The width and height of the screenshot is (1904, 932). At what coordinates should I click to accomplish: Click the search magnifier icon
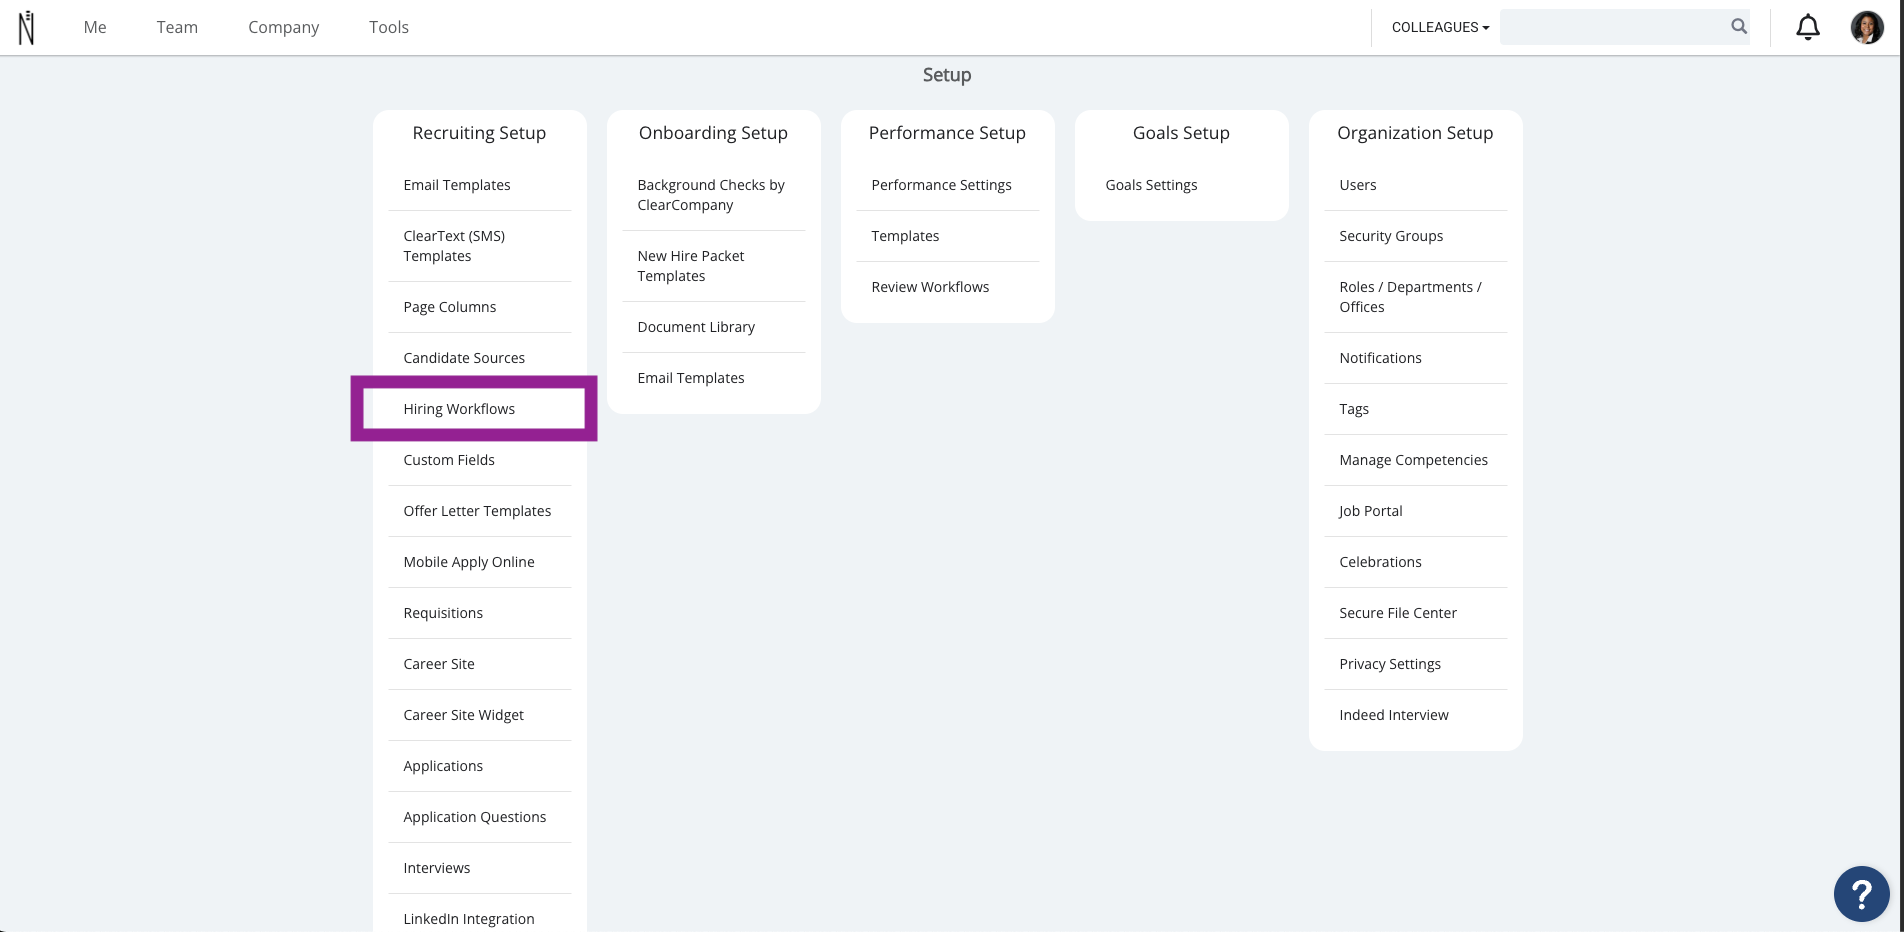(1739, 27)
